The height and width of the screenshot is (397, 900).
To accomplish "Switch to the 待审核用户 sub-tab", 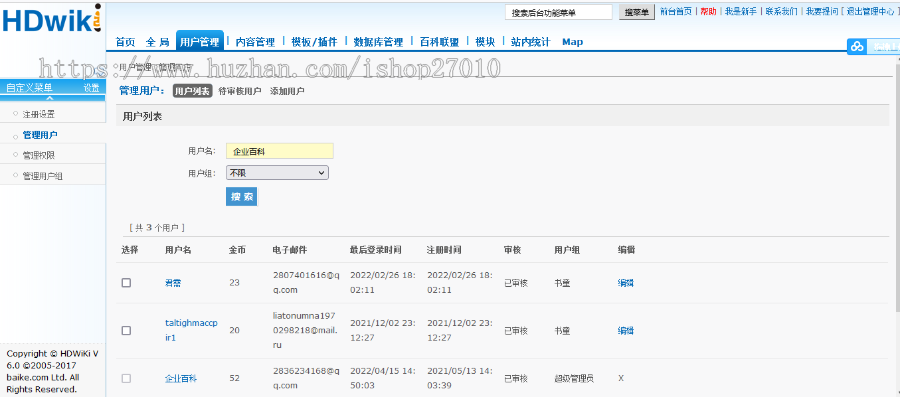I will [x=239, y=91].
